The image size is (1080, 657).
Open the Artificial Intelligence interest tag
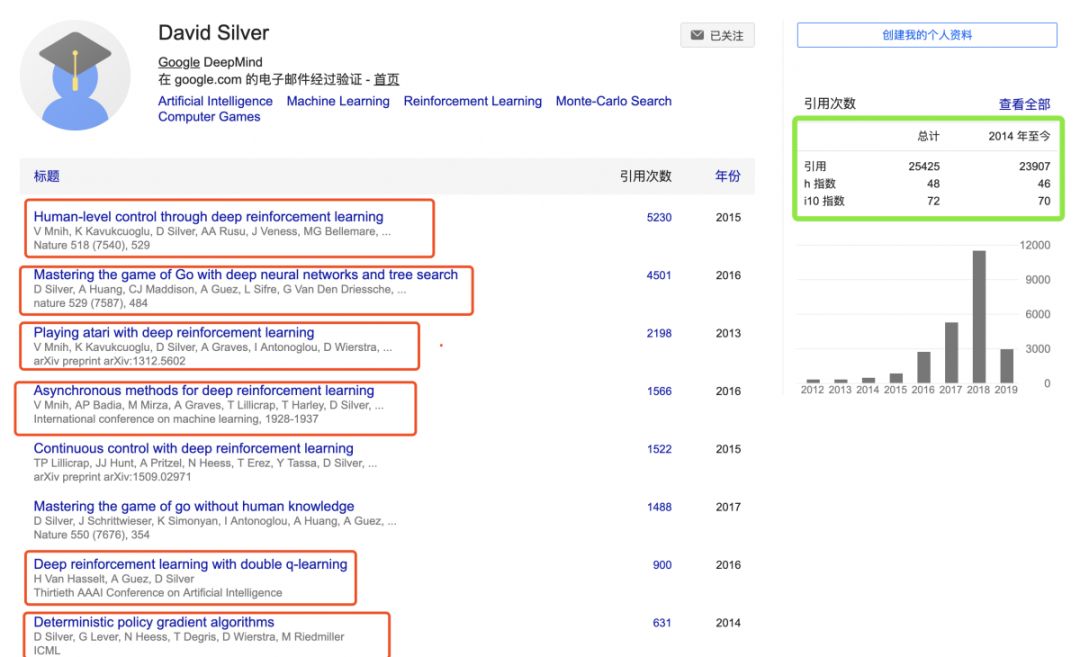(215, 101)
